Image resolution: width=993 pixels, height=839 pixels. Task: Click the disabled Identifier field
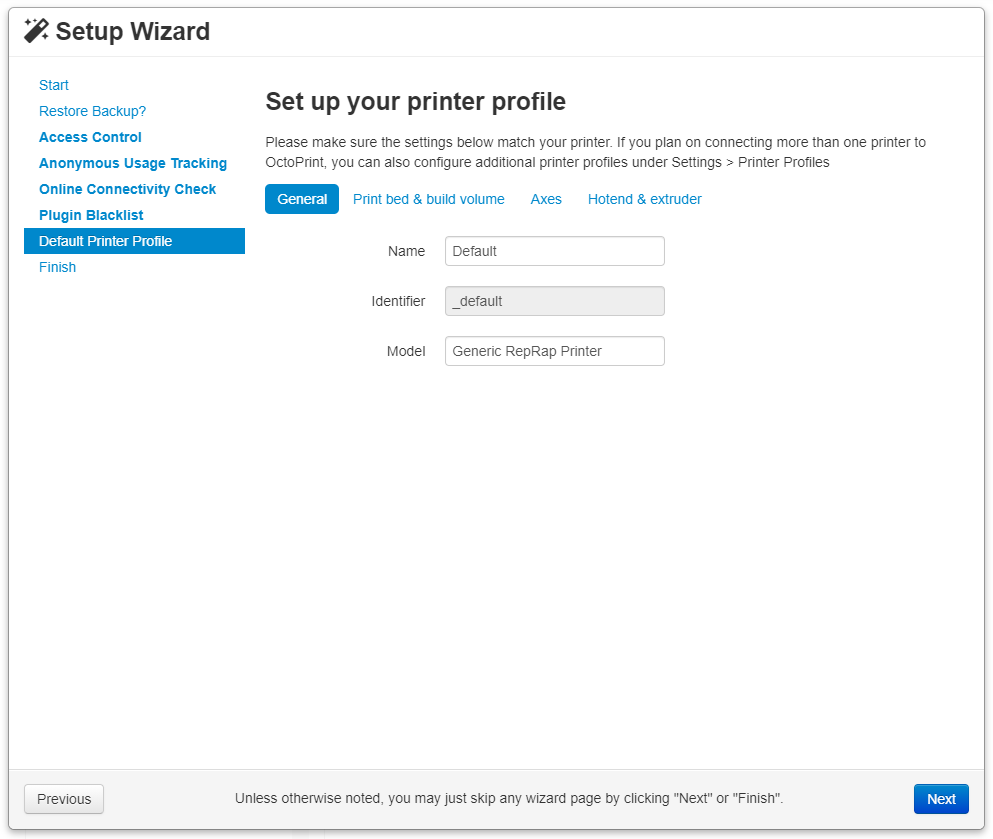[x=555, y=301]
